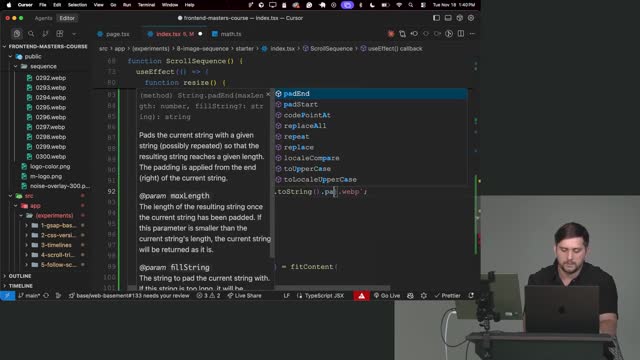Open the Terminal menu in menu bar
The width and height of the screenshot is (640, 360).
[146, 5]
